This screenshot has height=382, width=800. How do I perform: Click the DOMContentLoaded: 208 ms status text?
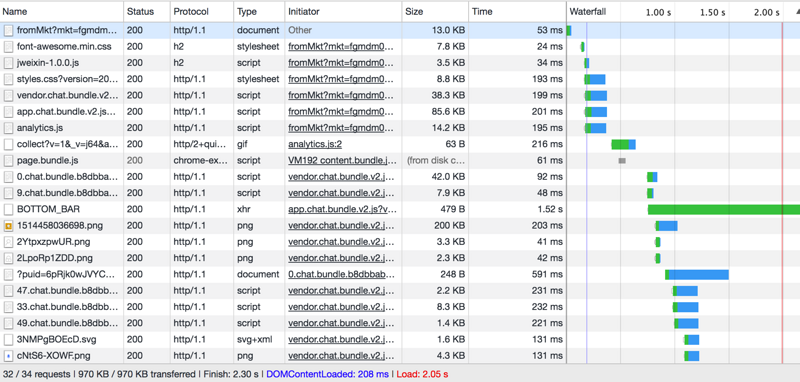point(327,374)
